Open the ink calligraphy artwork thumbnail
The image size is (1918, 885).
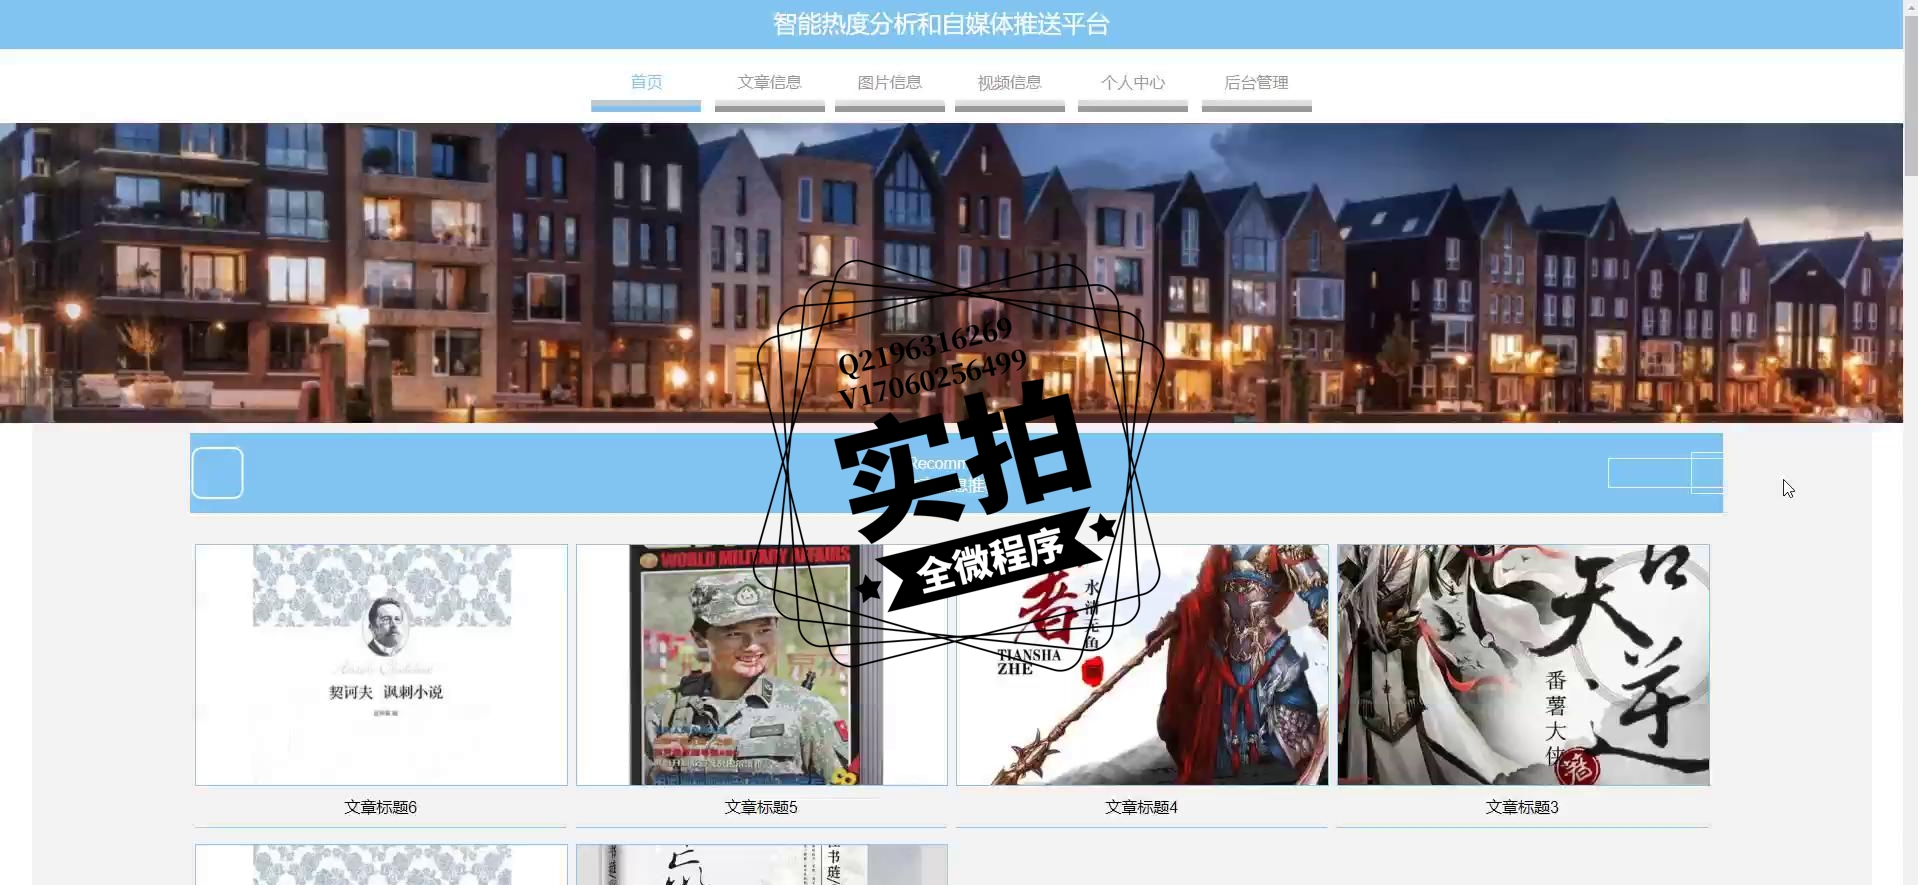1523,665
